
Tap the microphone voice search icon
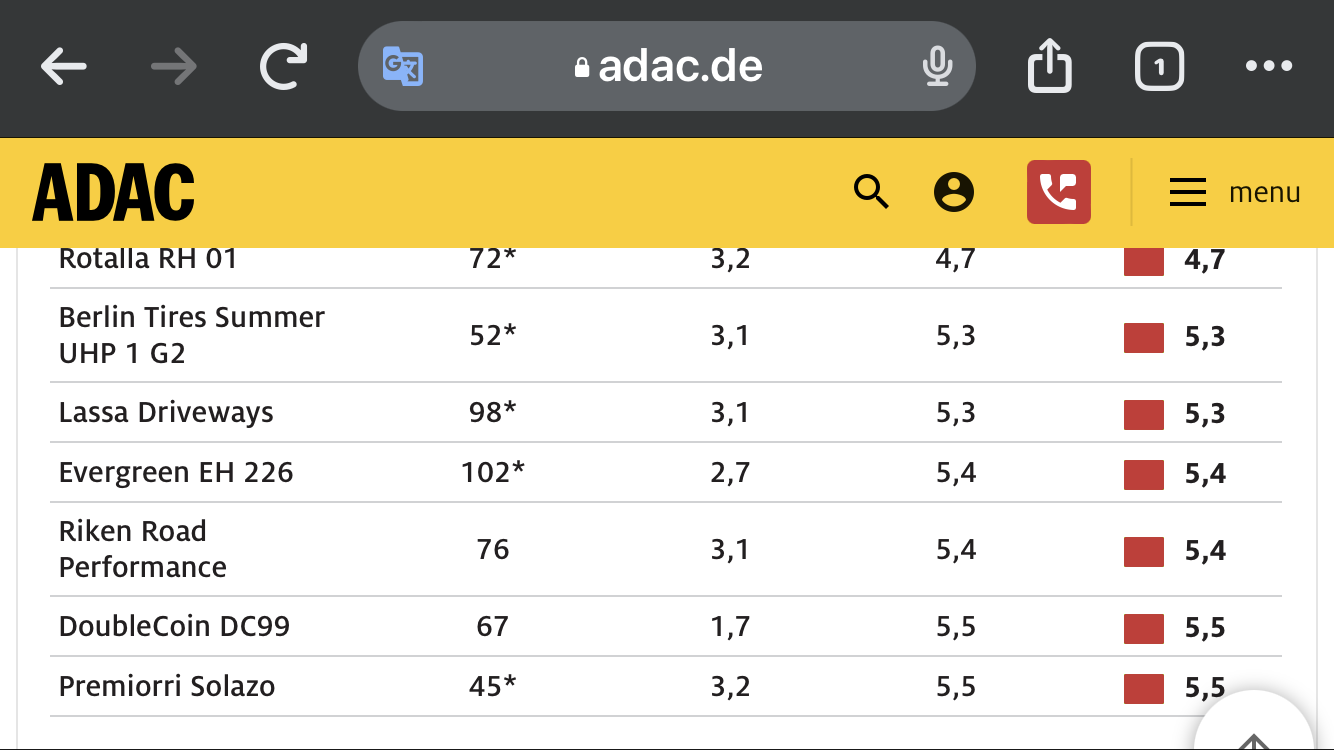pos(937,67)
